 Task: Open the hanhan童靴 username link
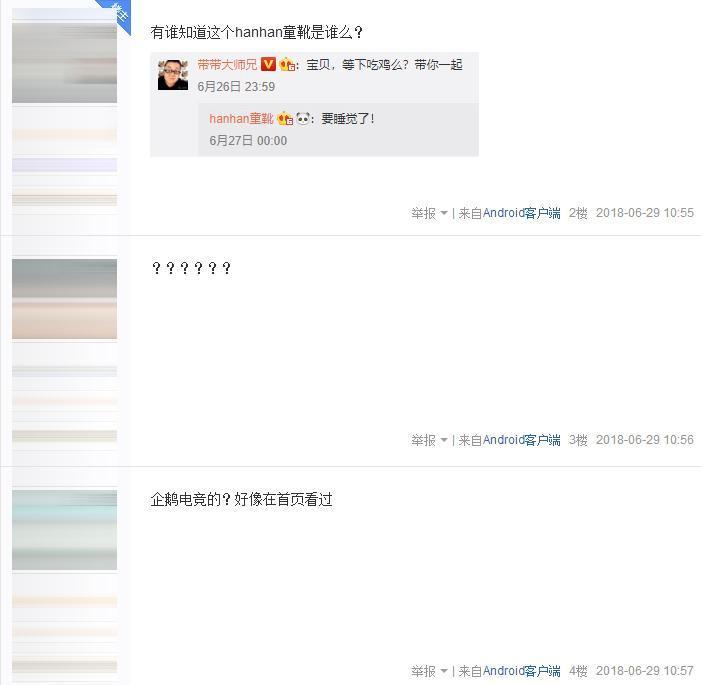point(241,118)
